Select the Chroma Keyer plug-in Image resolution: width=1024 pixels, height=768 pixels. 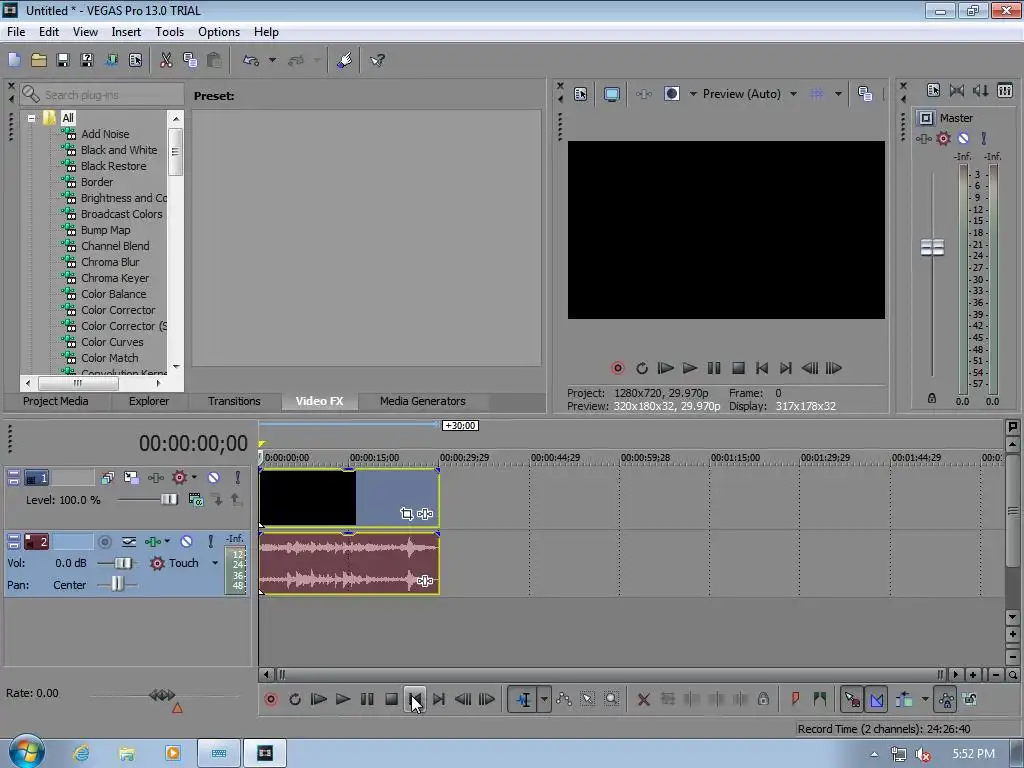coord(115,278)
